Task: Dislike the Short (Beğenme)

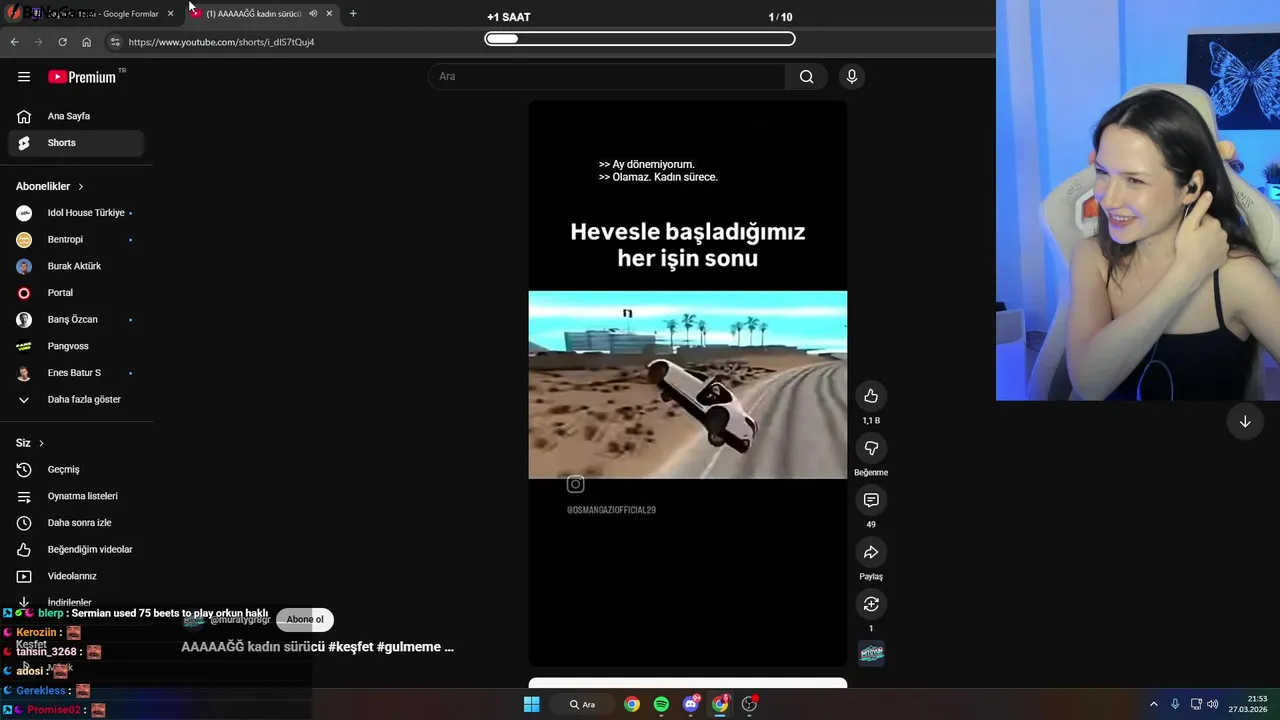Action: click(871, 448)
